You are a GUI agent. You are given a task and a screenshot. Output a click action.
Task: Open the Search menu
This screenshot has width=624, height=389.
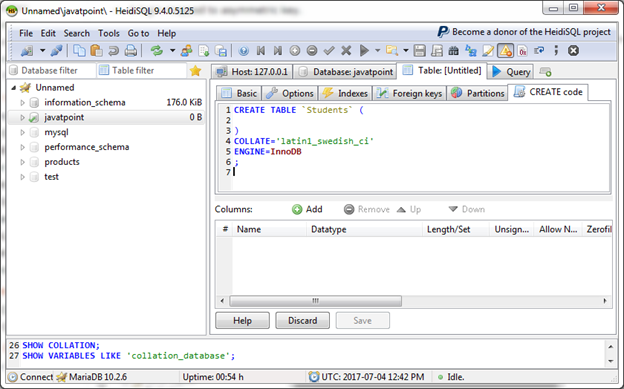77,33
